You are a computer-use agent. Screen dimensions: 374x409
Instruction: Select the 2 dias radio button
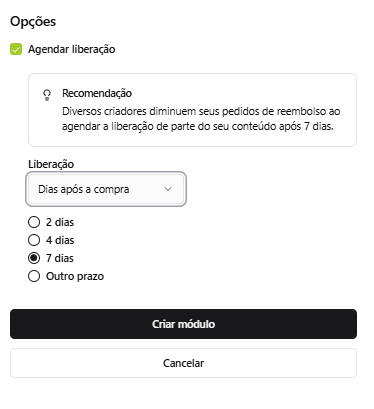[x=34, y=222]
